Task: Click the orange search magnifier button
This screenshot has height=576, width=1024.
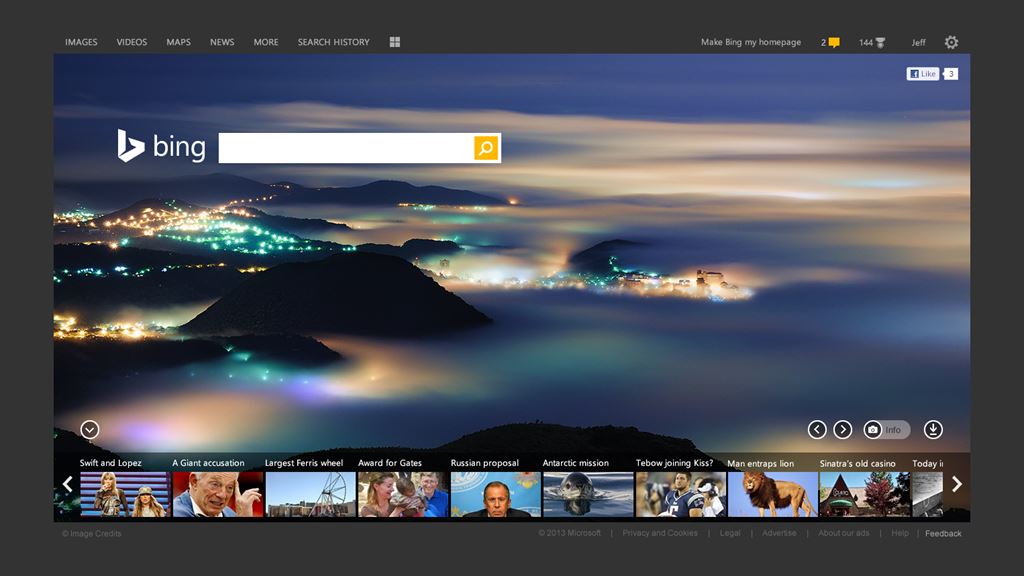Action: point(486,148)
